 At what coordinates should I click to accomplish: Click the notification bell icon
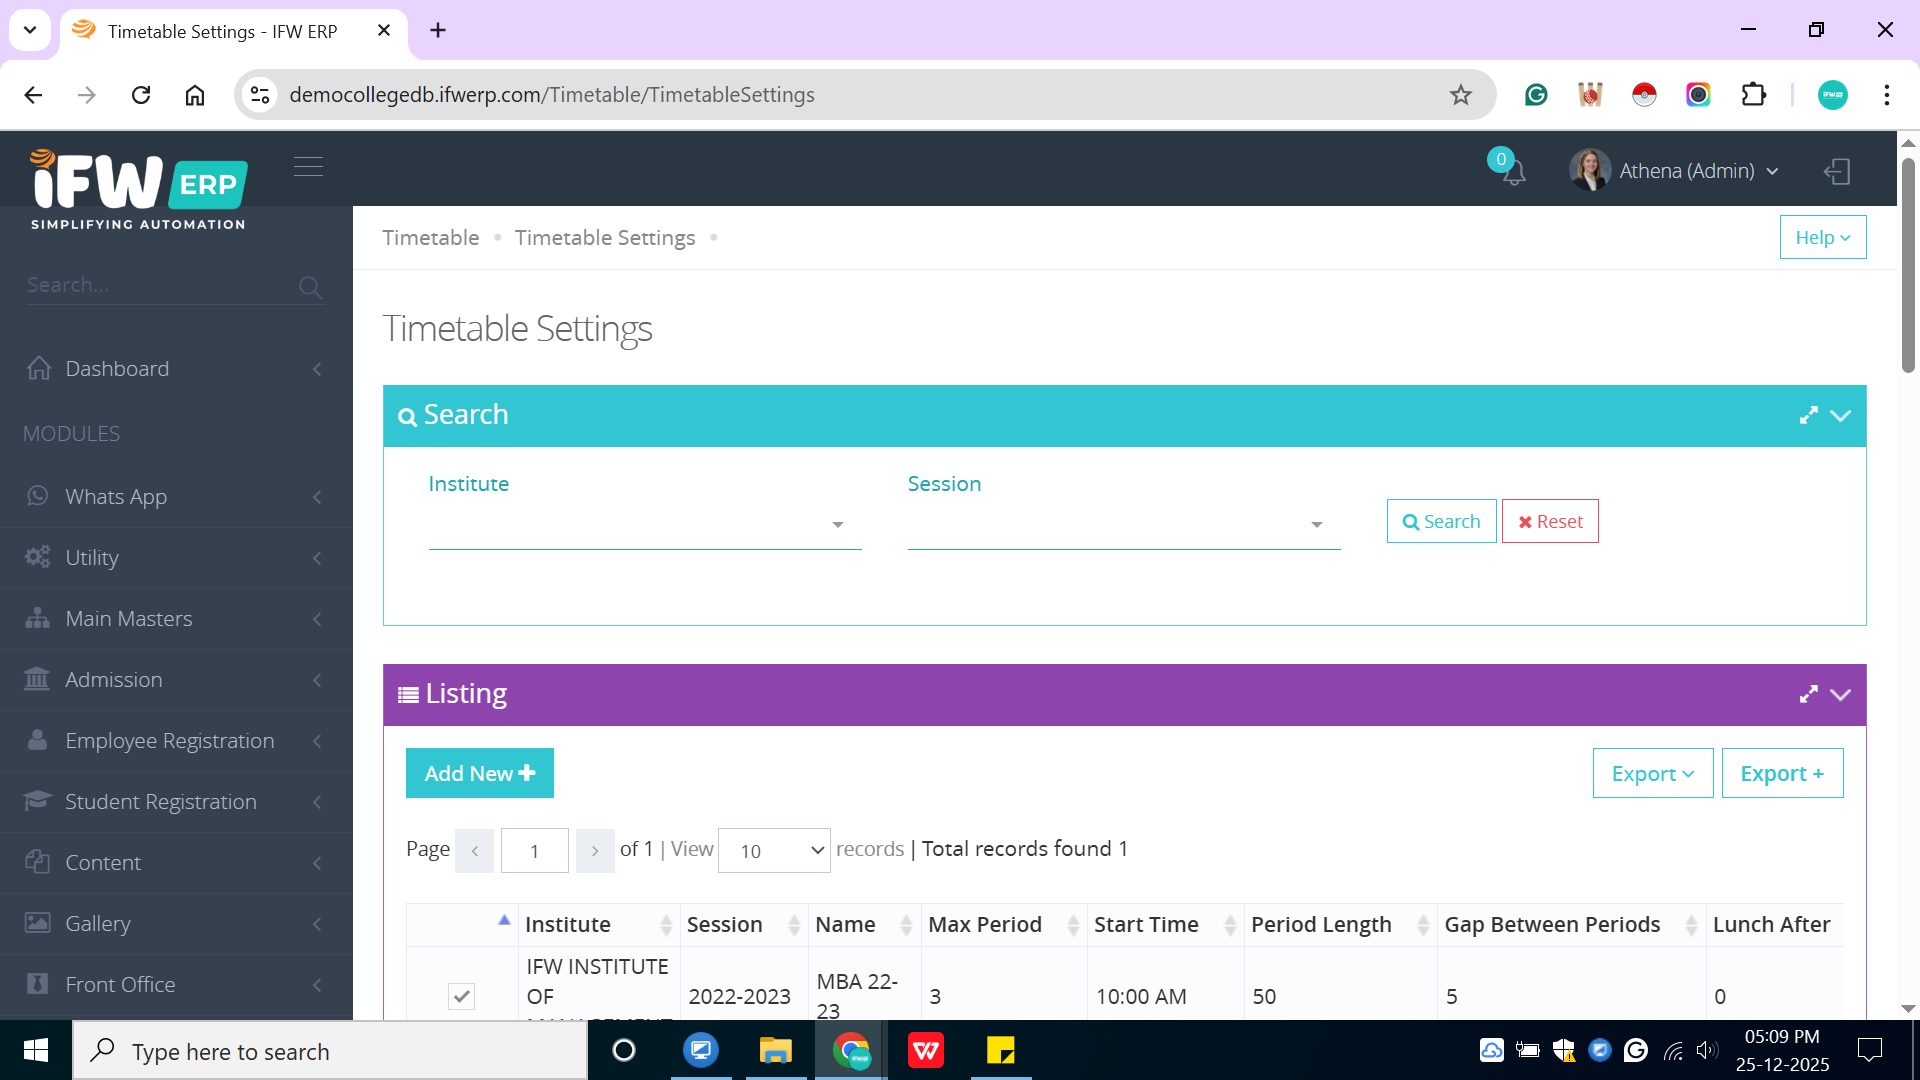pos(1513,172)
